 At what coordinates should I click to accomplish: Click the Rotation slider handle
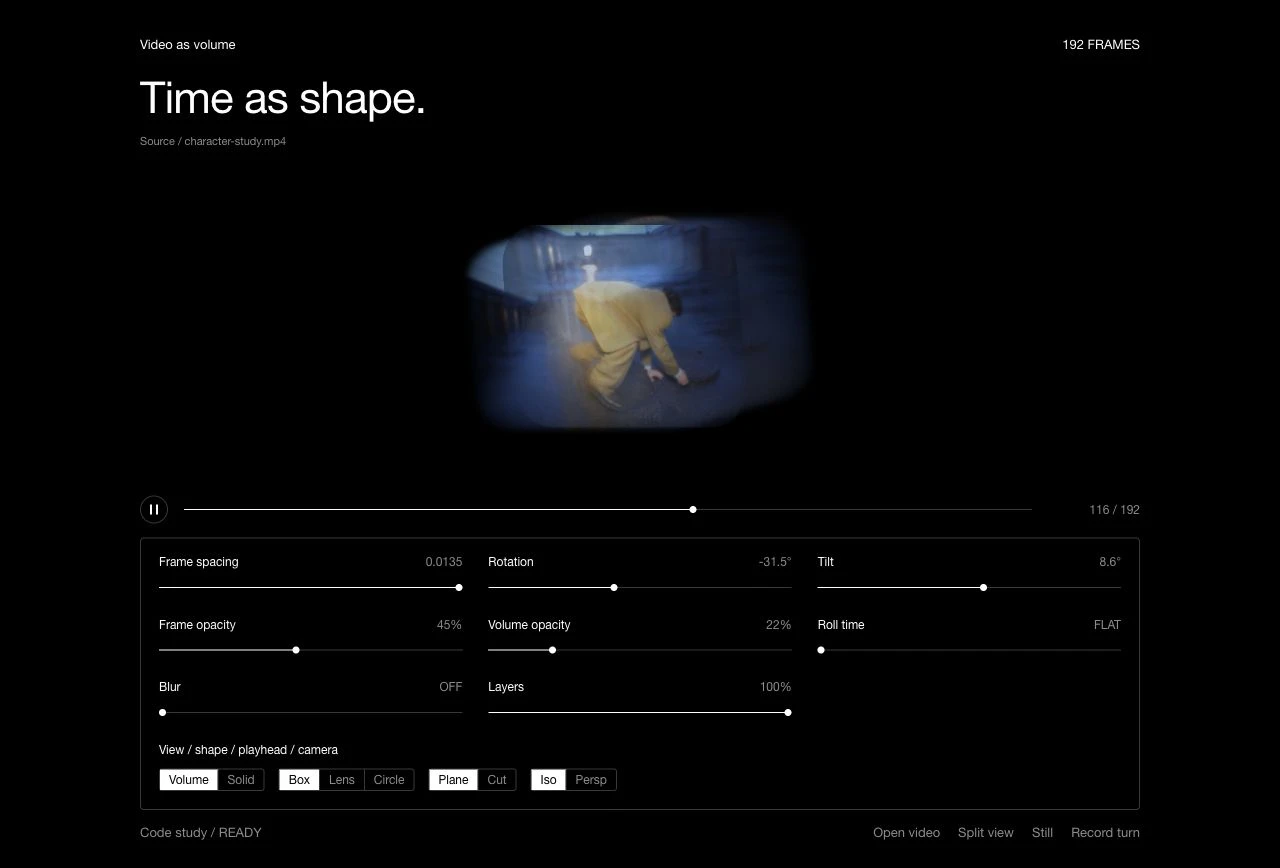614,588
